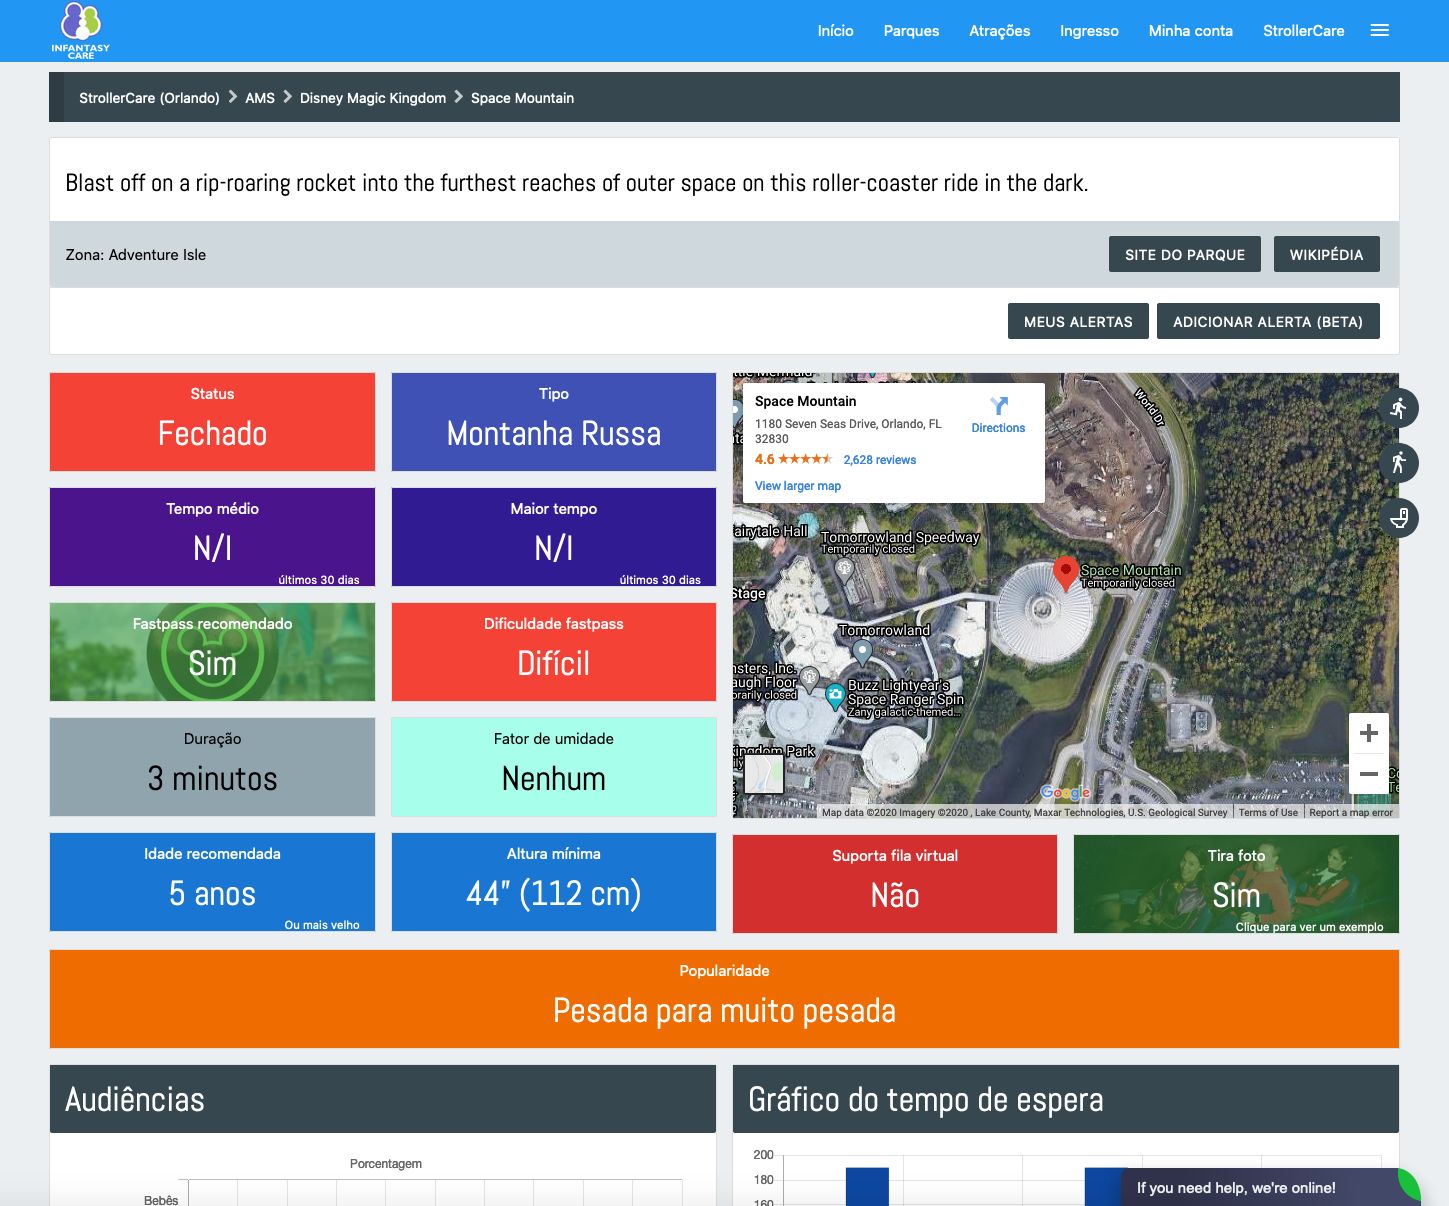The height and width of the screenshot is (1206, 1449).
Task: Zoom in on the map
Action: coord(1368,733)
